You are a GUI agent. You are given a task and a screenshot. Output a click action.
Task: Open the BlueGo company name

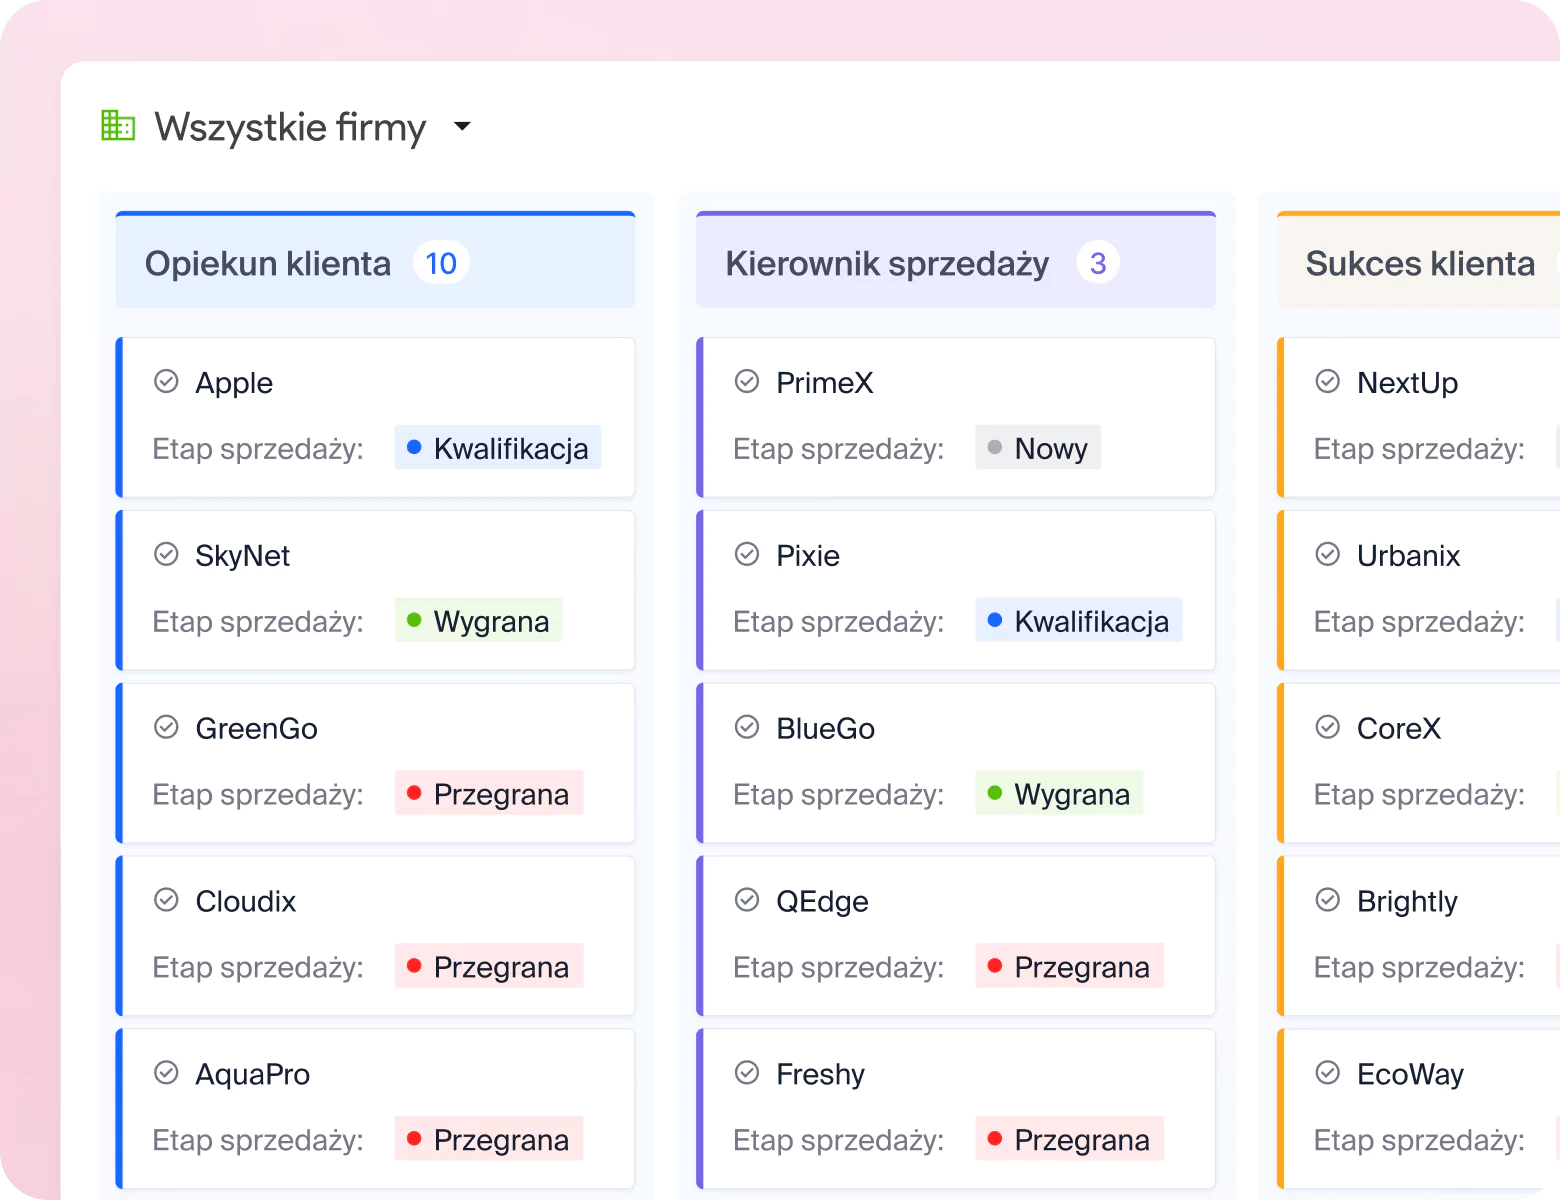click(x=826, y=728)
